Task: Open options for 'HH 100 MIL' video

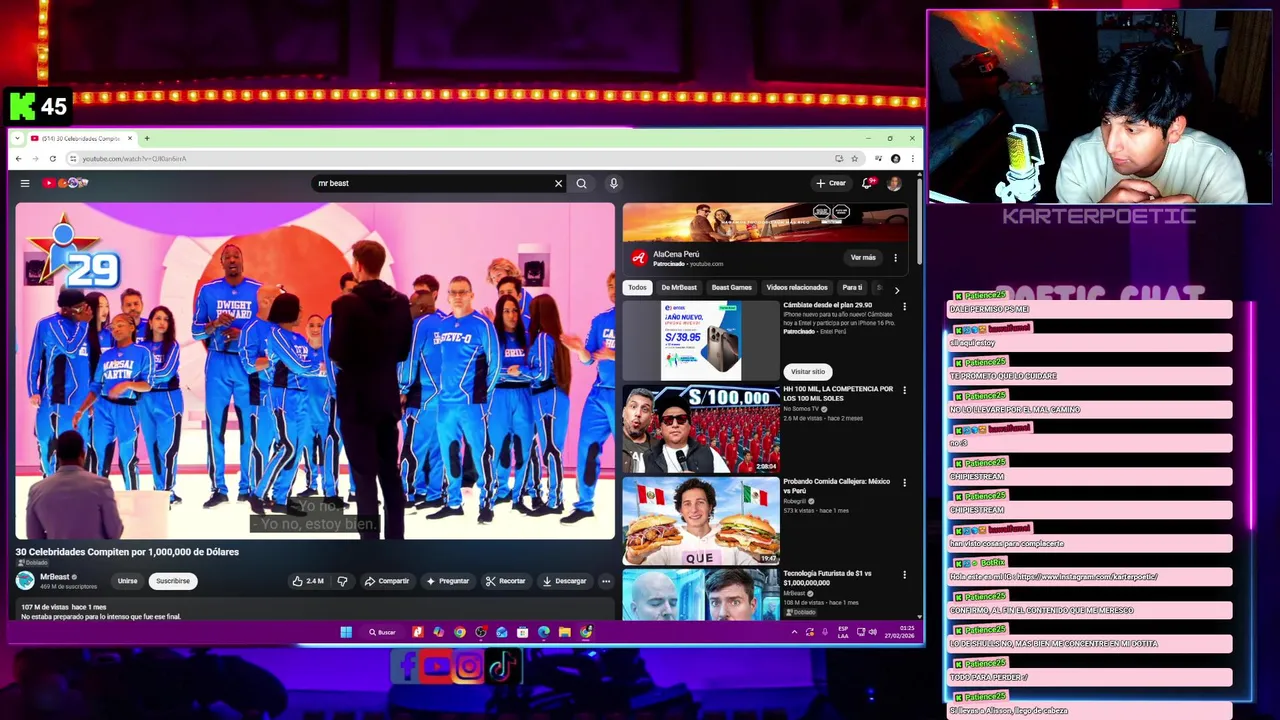Action: pos(904,390)
